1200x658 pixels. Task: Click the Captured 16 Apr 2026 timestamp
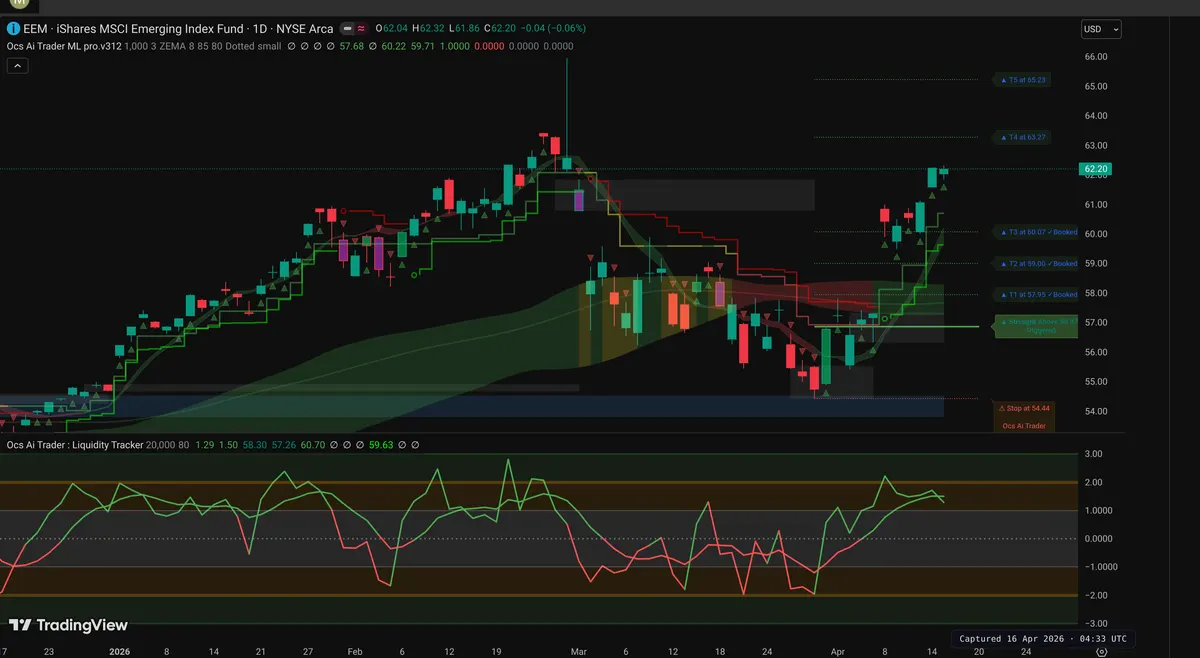(x=1044, y=638)
